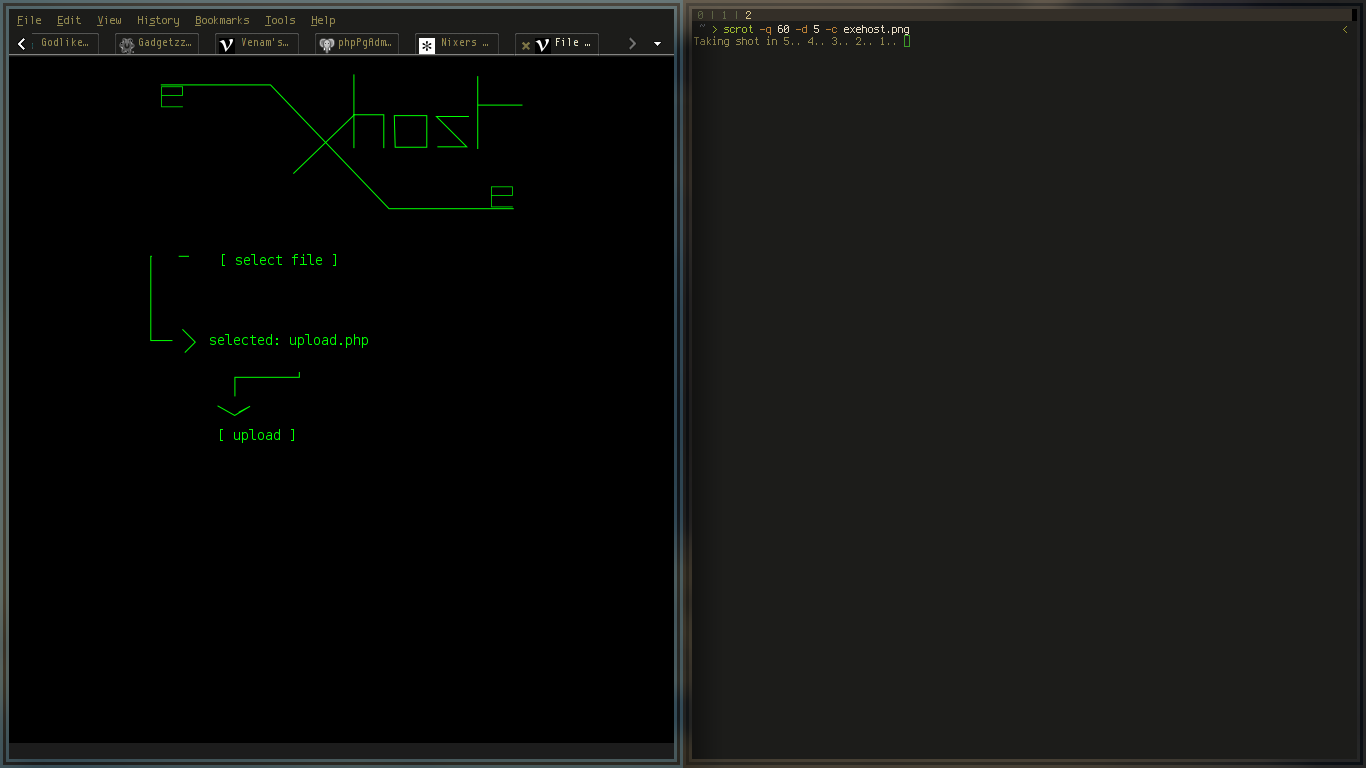Open the History menu
This screenshot has width=1366, height=768.
click(x=158, y=20)
